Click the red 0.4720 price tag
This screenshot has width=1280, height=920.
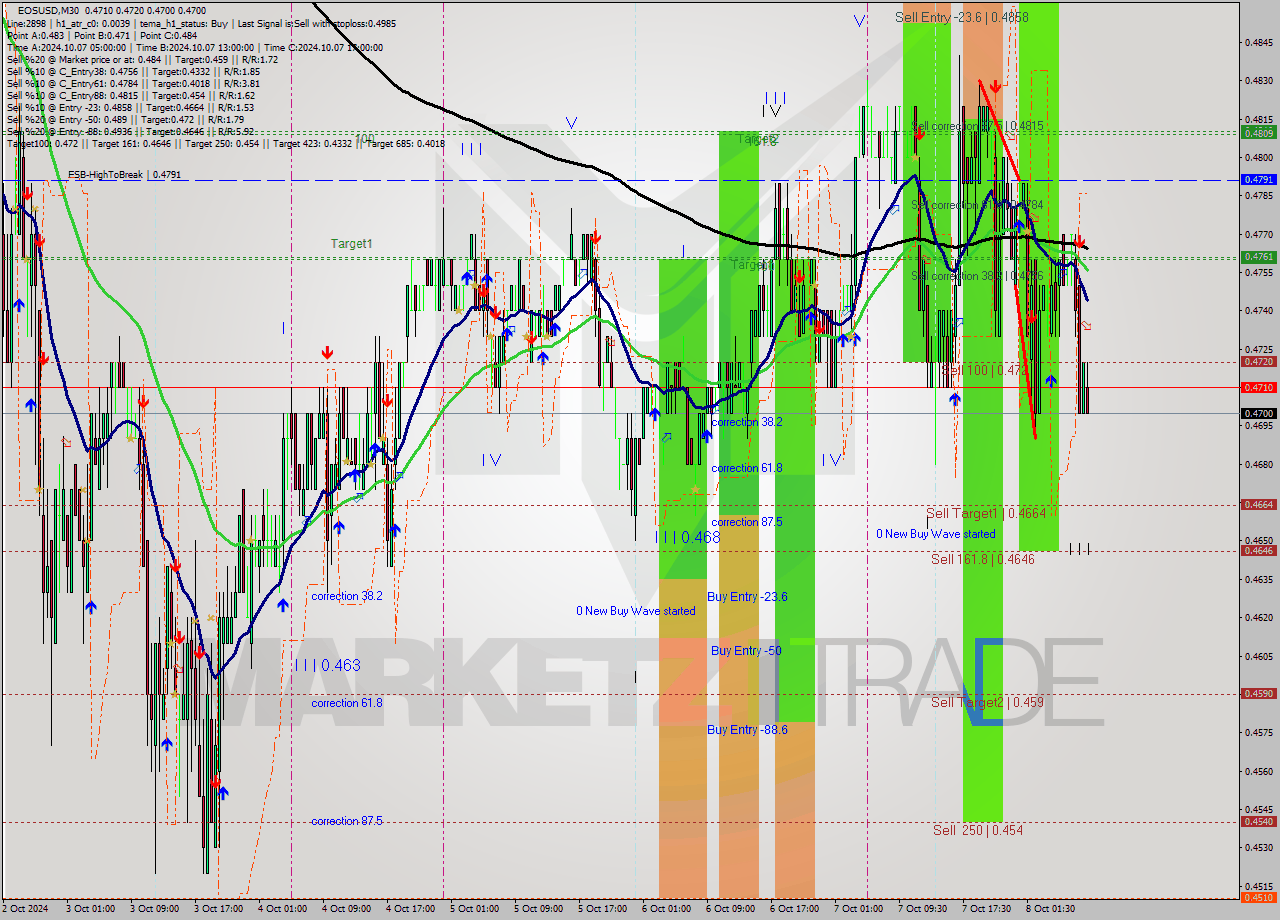coord(1258,362)
